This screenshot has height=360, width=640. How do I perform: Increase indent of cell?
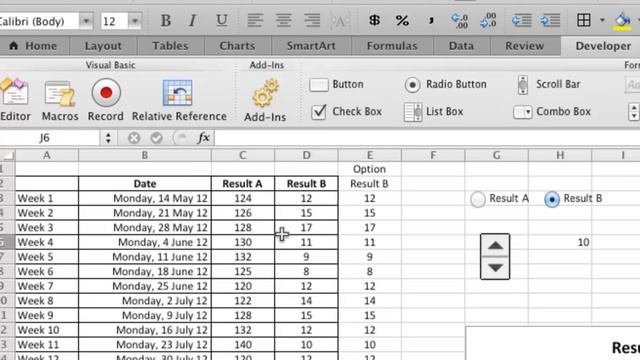tap(550, 20)
